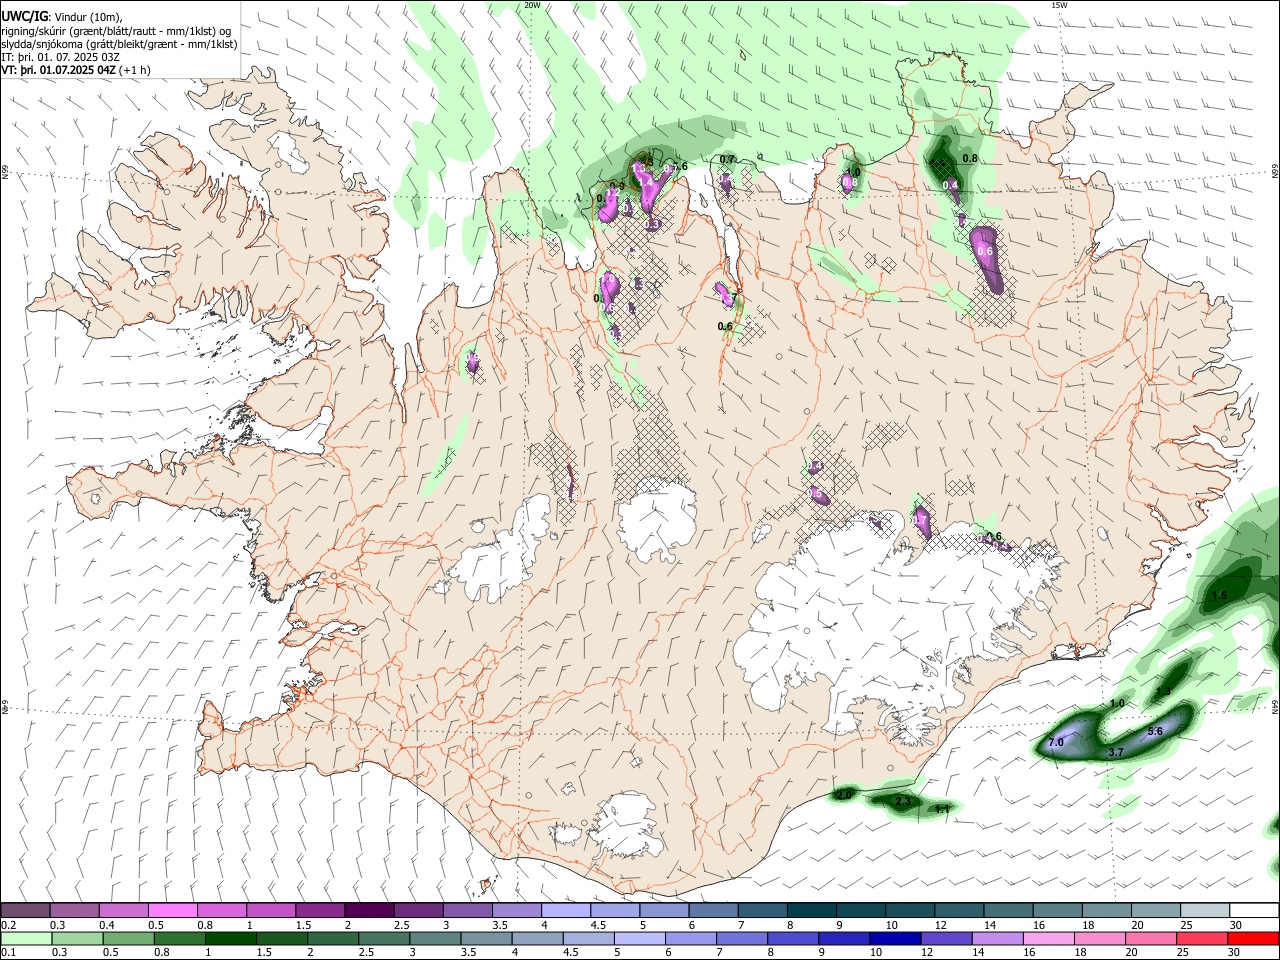The height and width of the screenshot is (960, 1280).
Task: Select the deep purple 2–2.5 snow legend swatch
Action: 368,910
